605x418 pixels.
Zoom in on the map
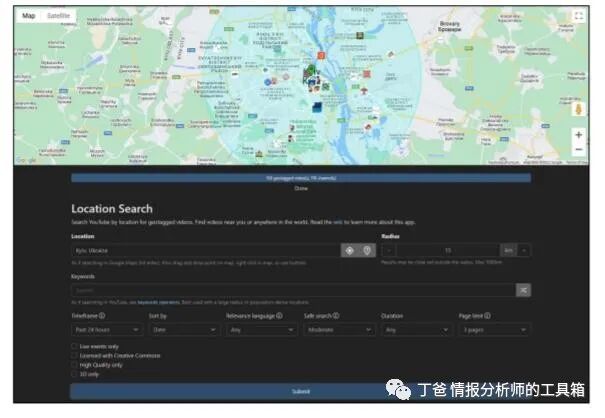[578, 135]
